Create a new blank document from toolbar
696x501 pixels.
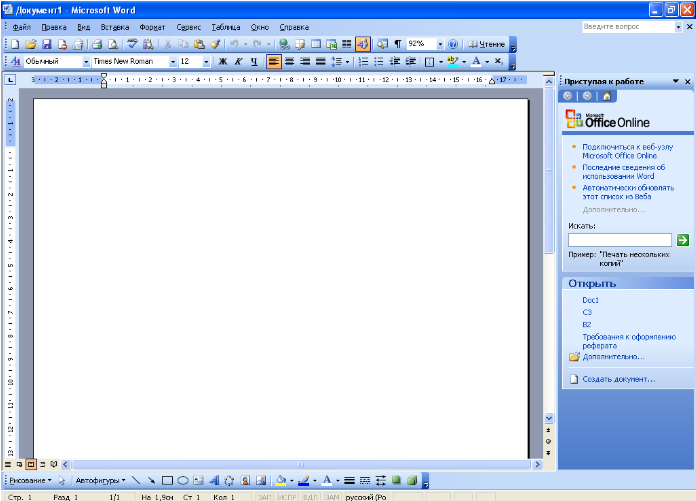[x=15, y=44]
